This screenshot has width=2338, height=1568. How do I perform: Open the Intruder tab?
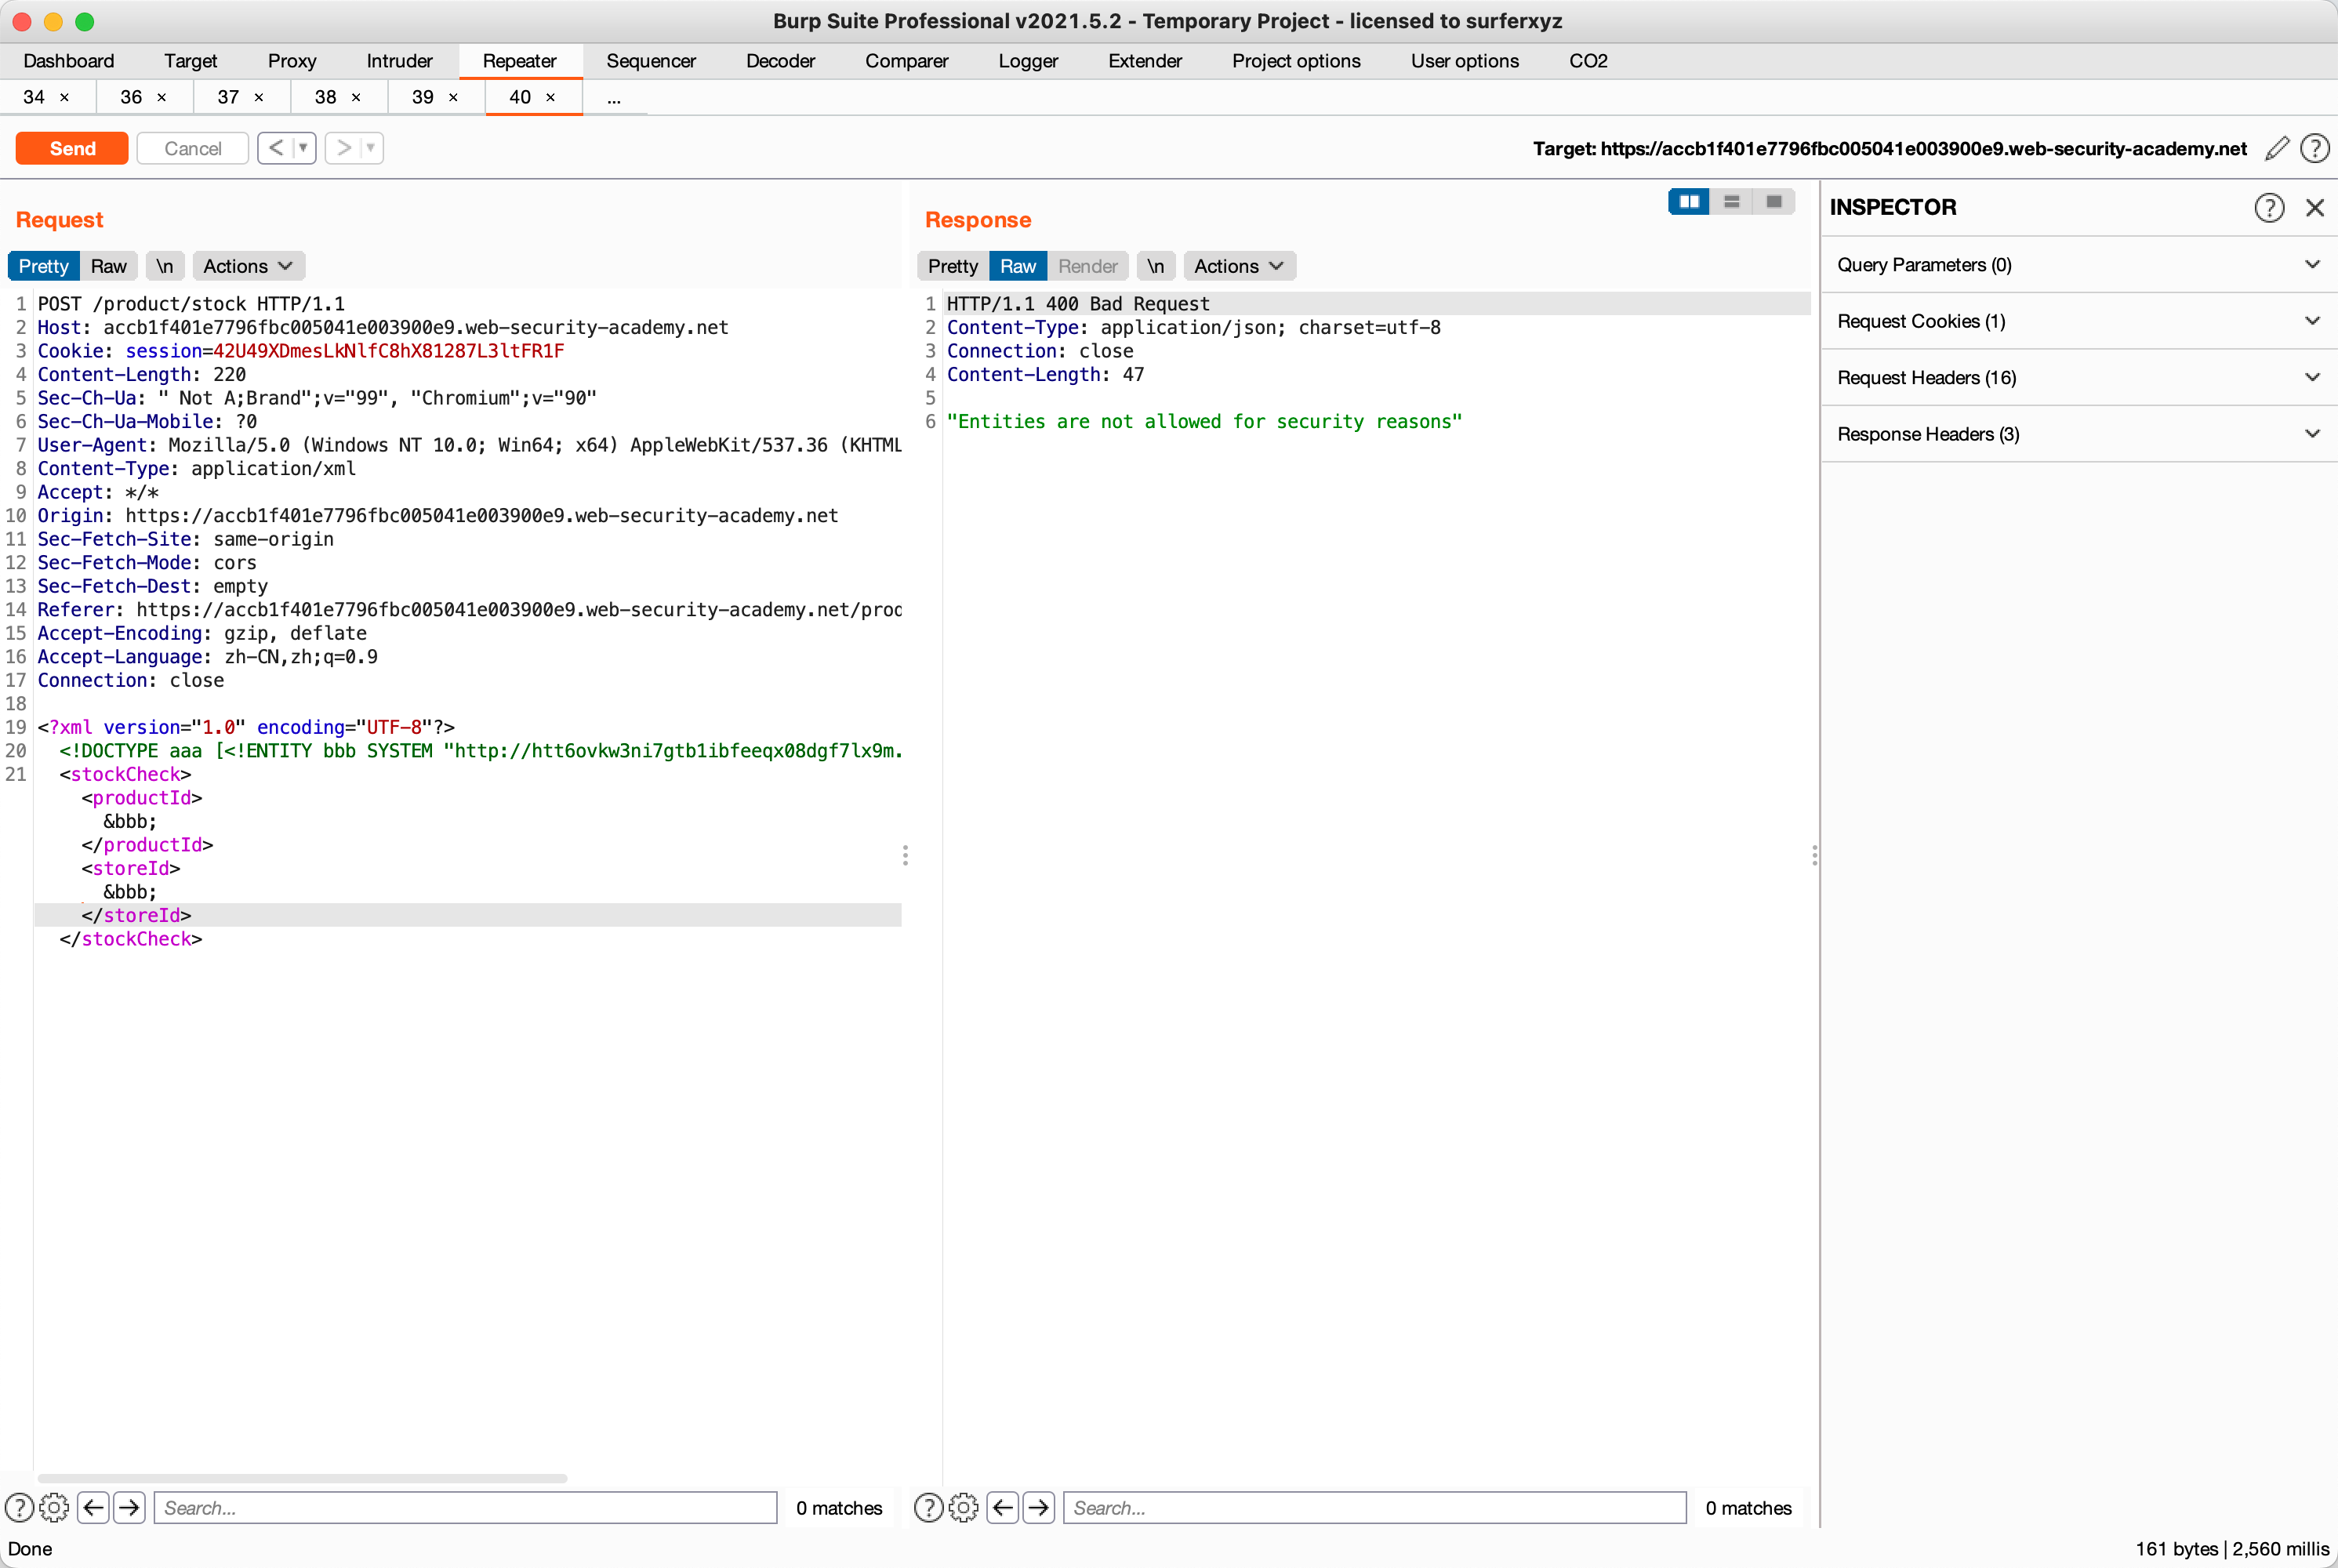[399, 61]
